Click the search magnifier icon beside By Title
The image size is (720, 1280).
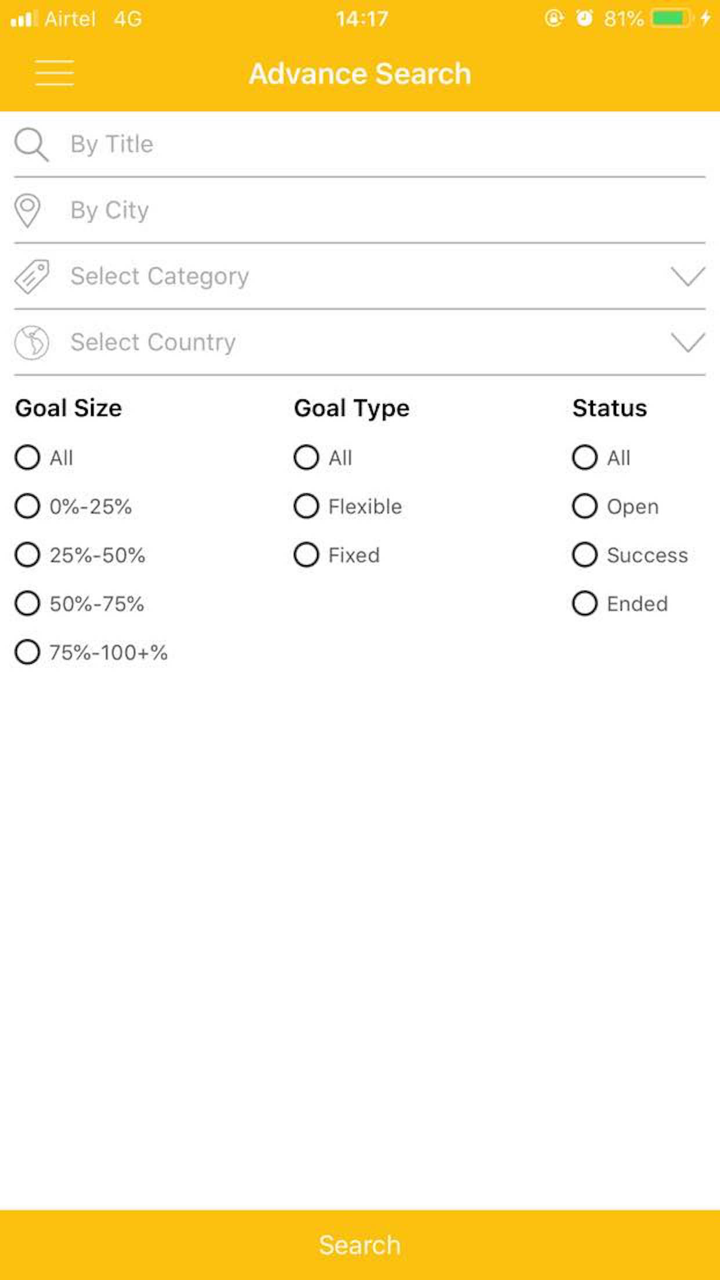click(x=31, y=144)
